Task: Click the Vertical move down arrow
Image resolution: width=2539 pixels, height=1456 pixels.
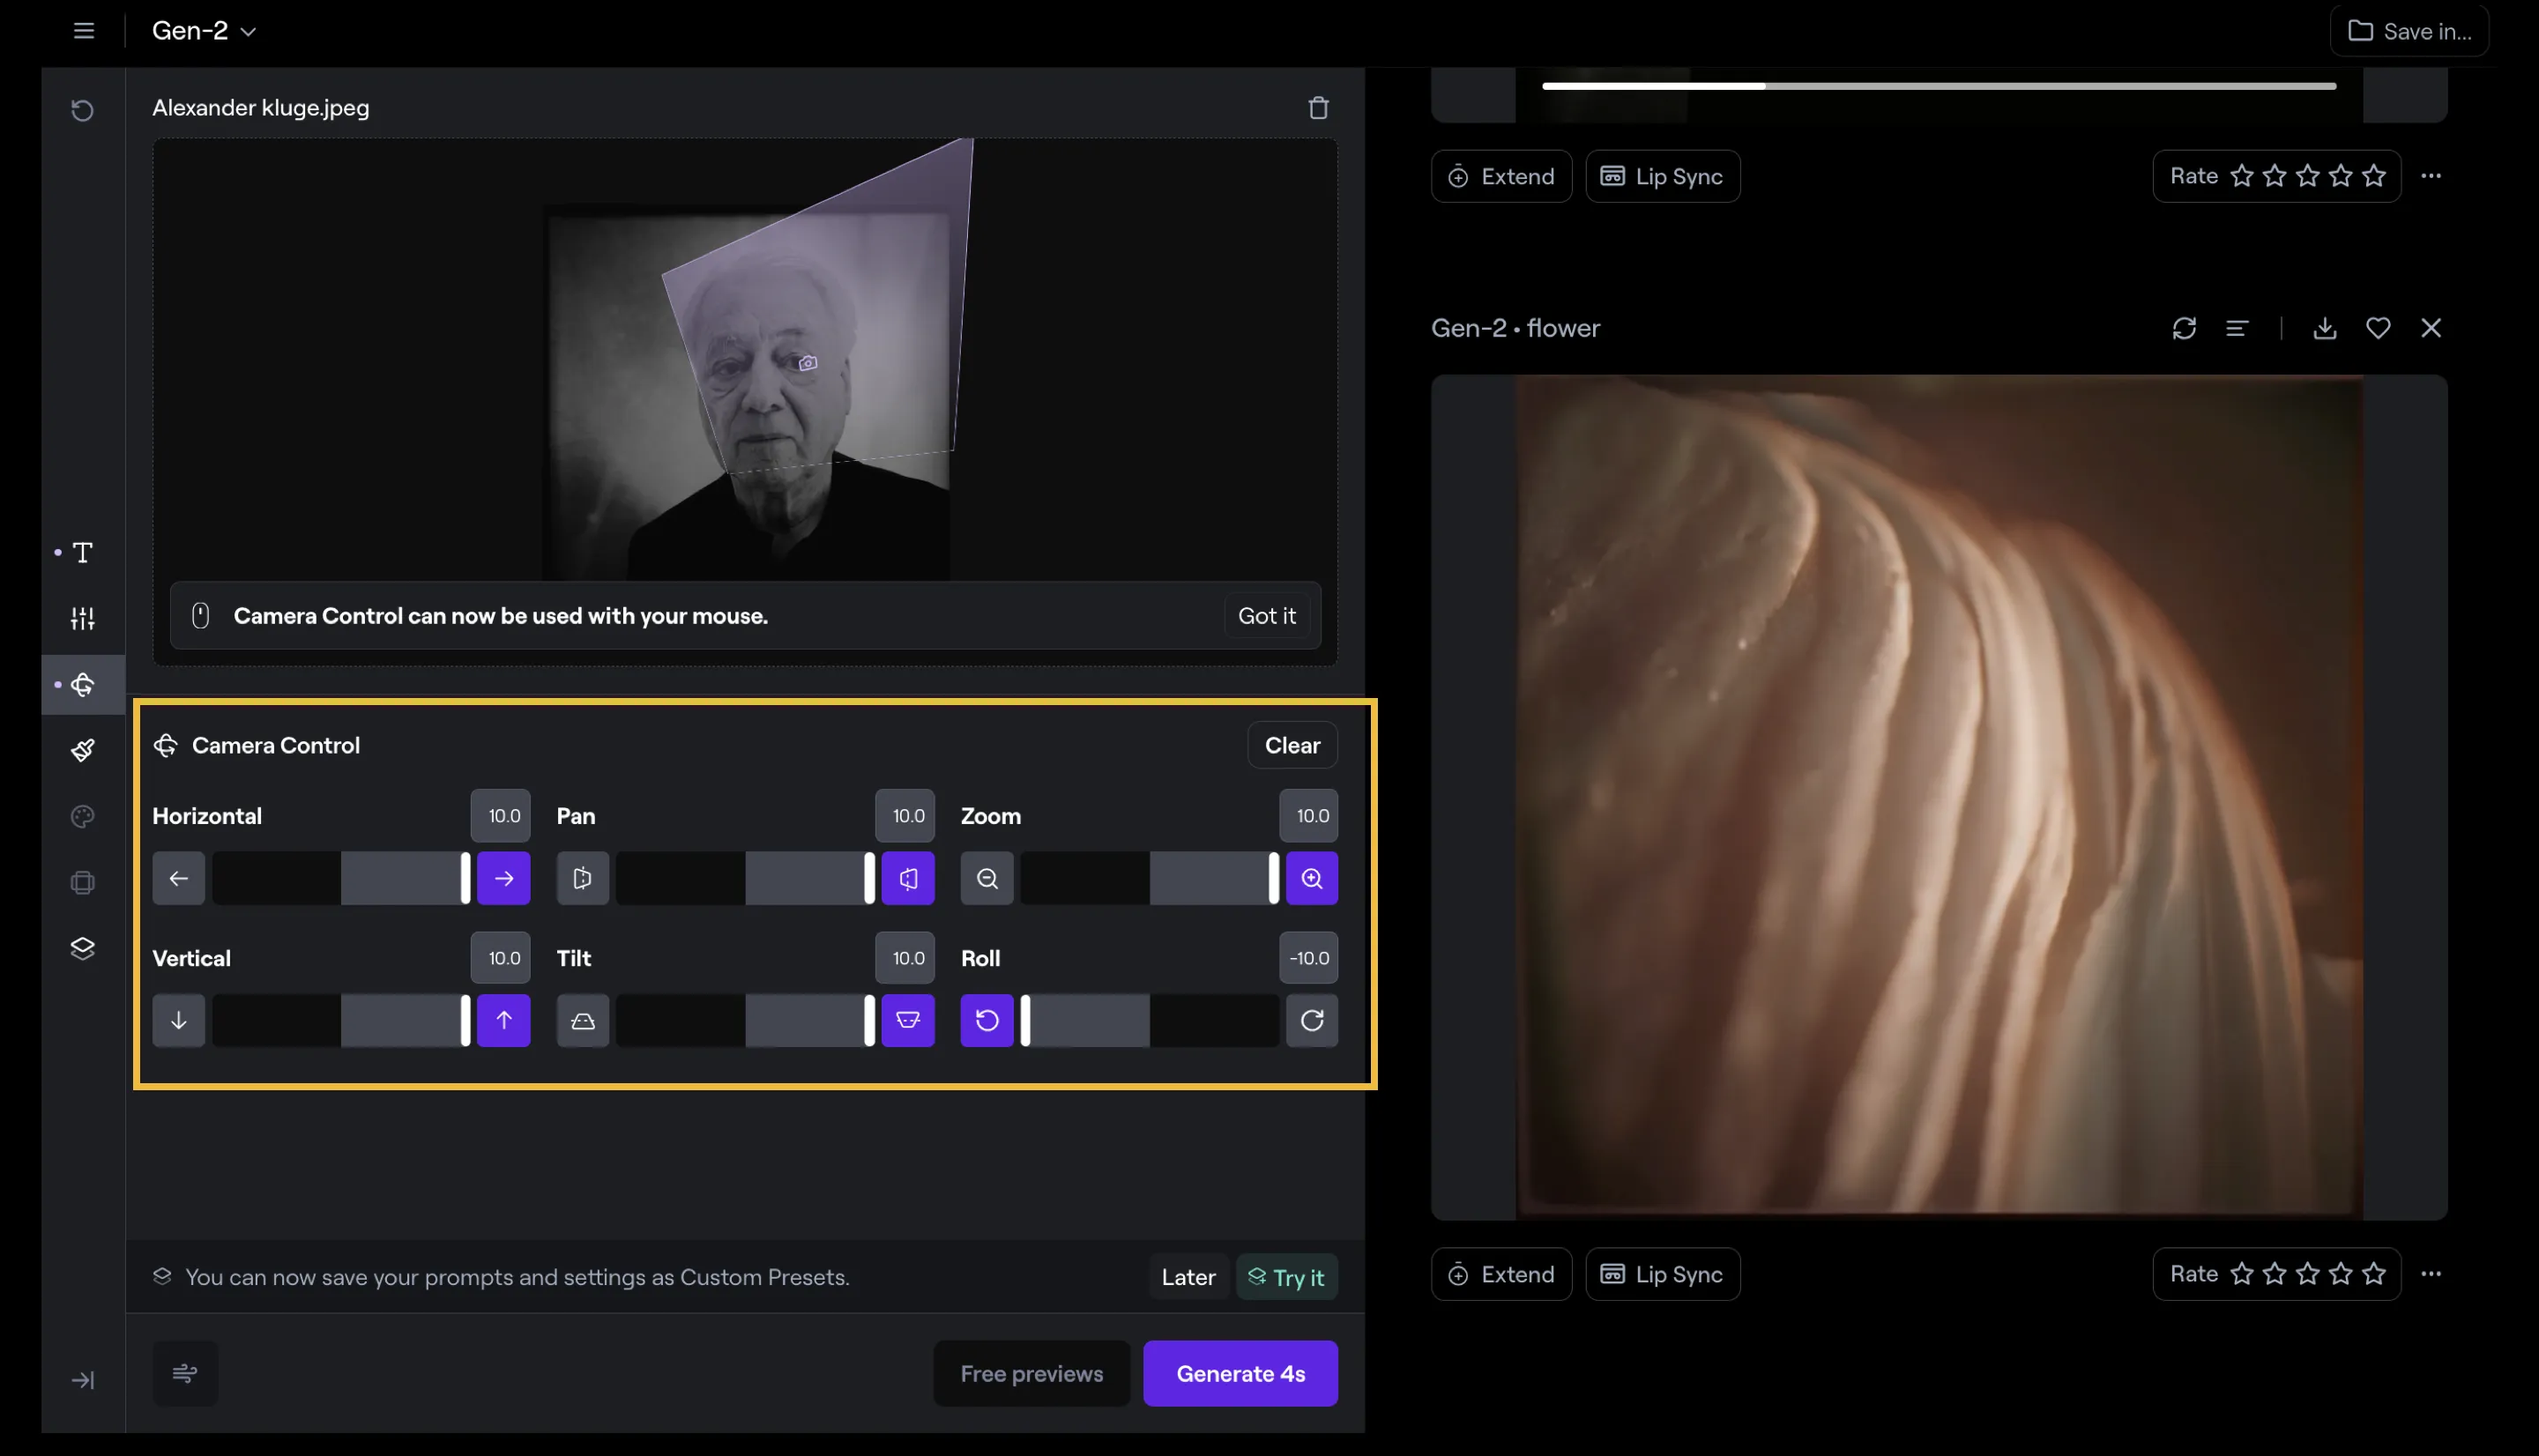Action: pyautogui.click(x=179, y=1020)
